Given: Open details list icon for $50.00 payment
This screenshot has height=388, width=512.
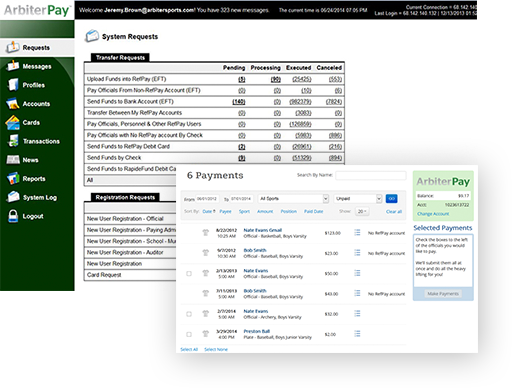Looking at the screenshot, I should pos(357,273).
